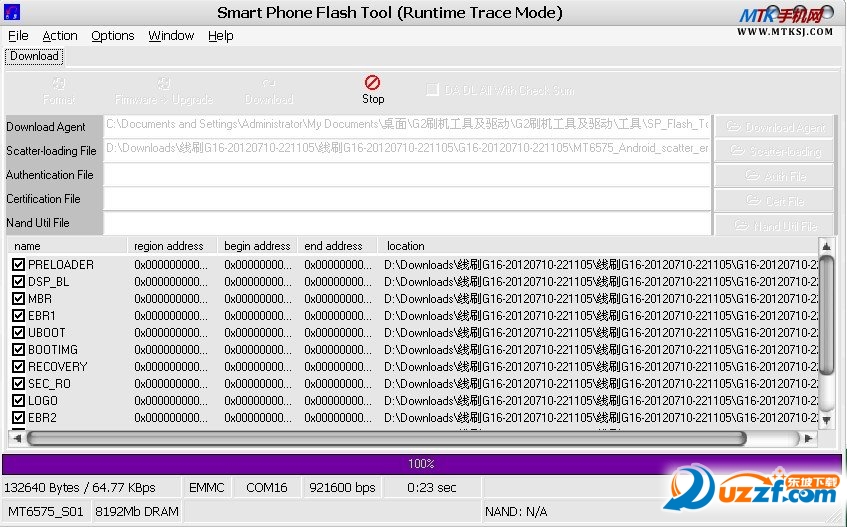This screenshot has width=847, height=527.
Task: Sort by begin address column header
Action: [257, 246]
